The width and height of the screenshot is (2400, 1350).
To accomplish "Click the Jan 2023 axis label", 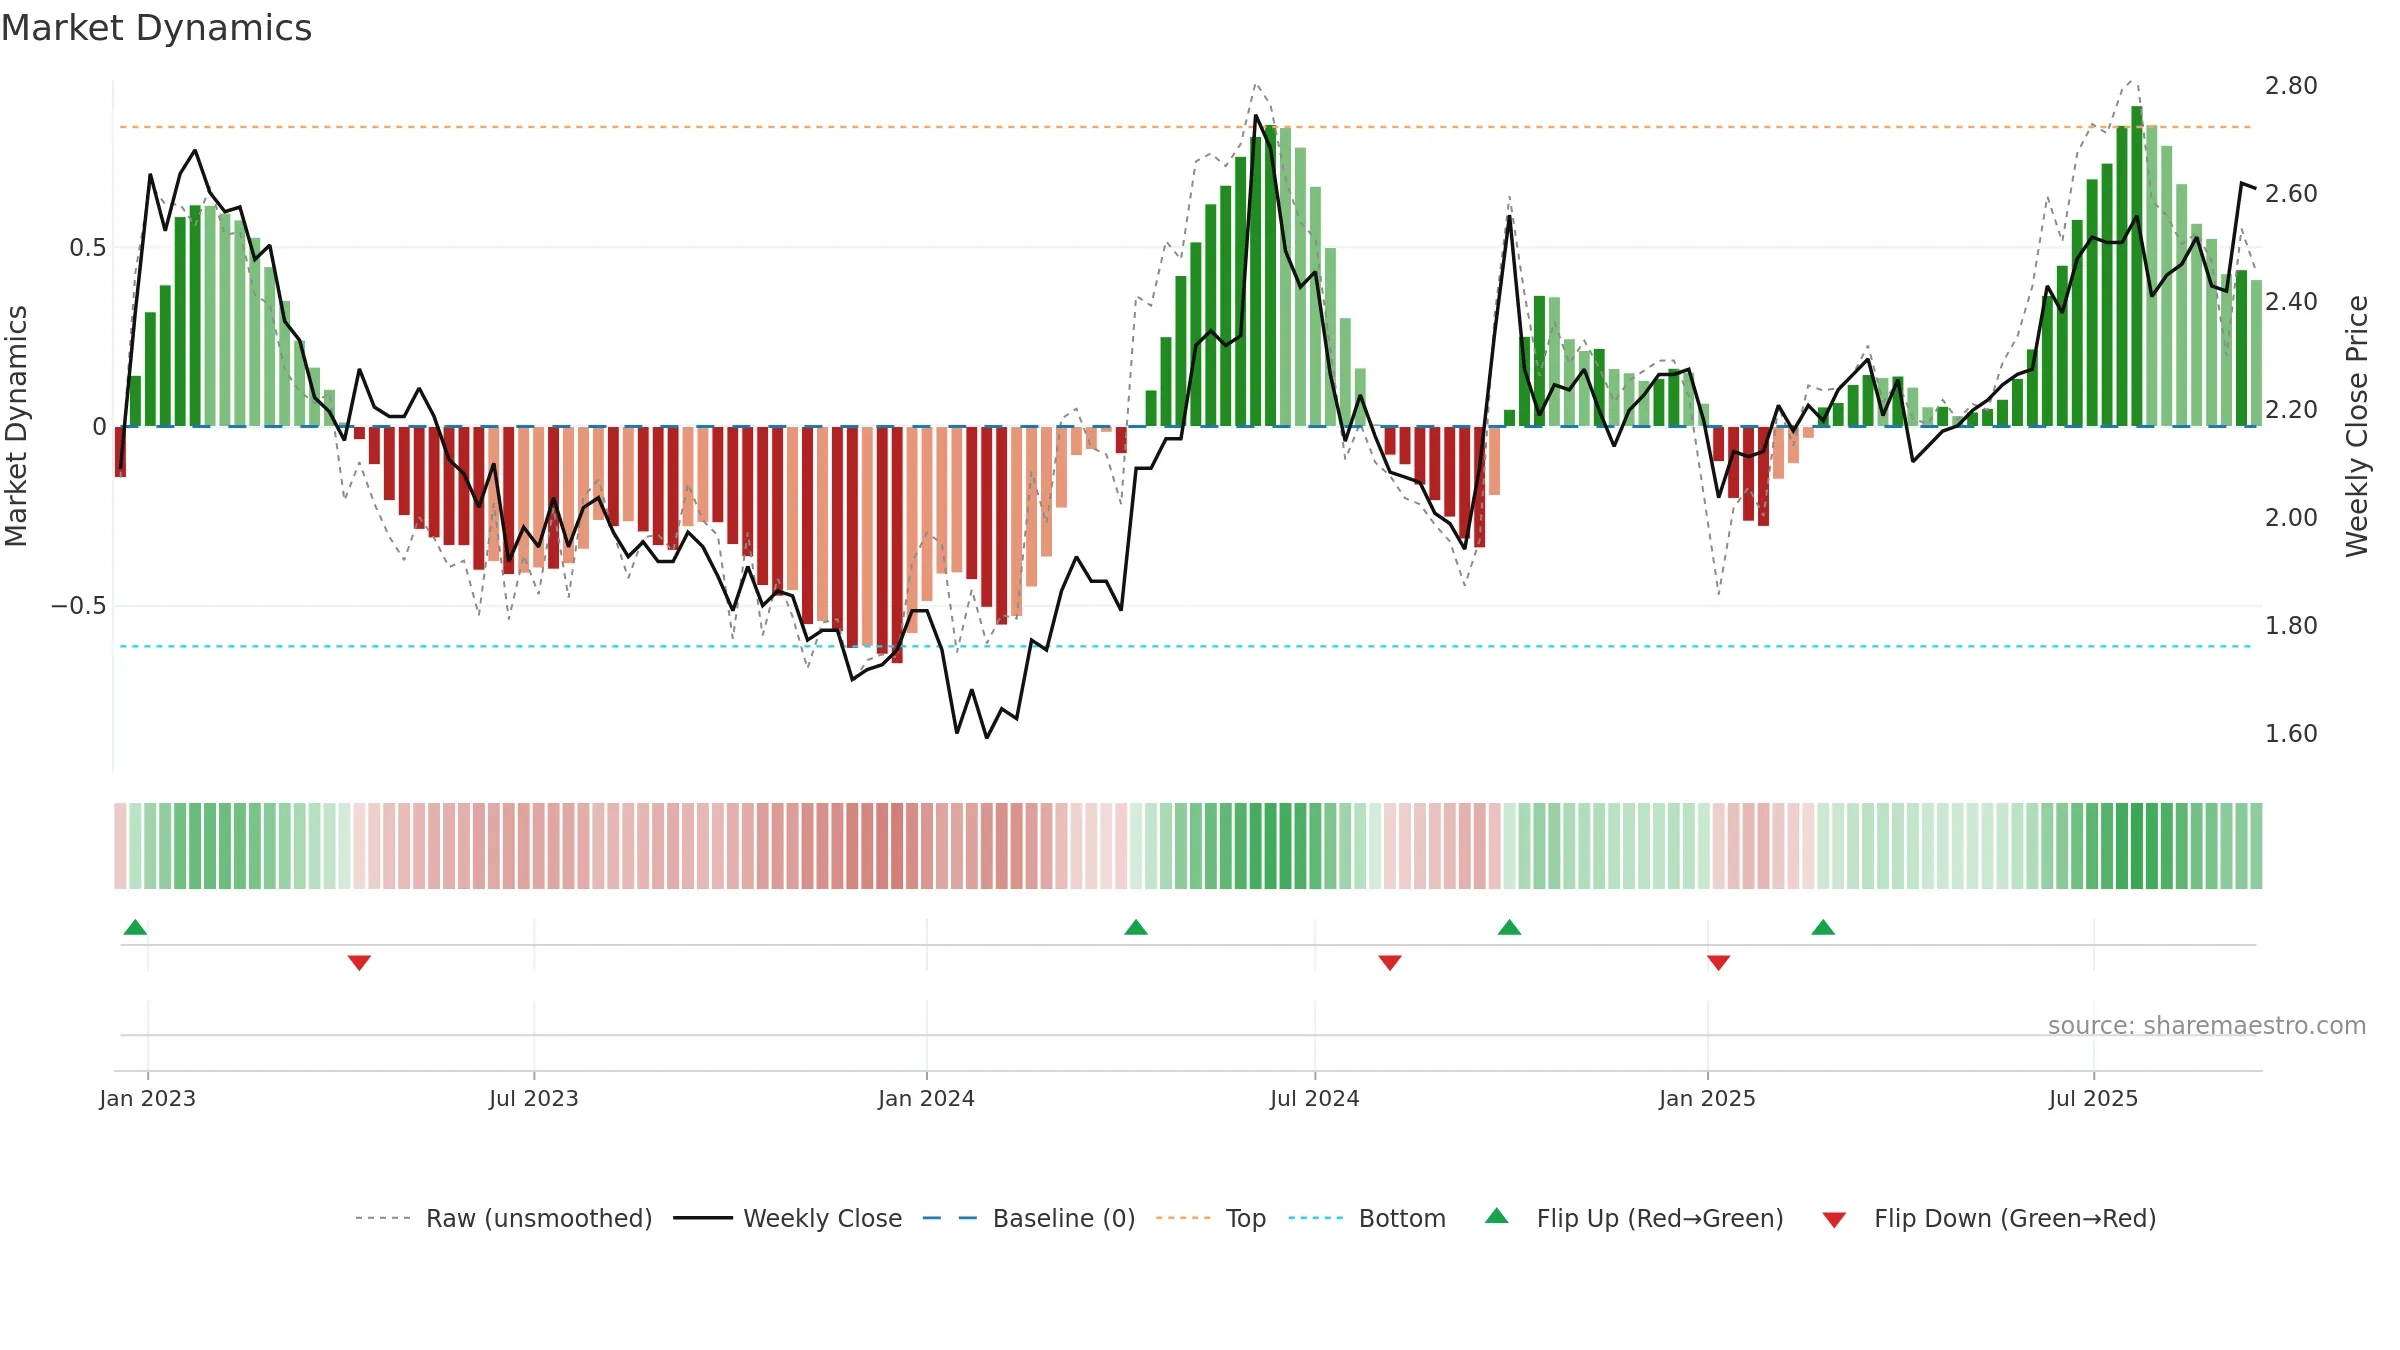I will coord(148,1098).
